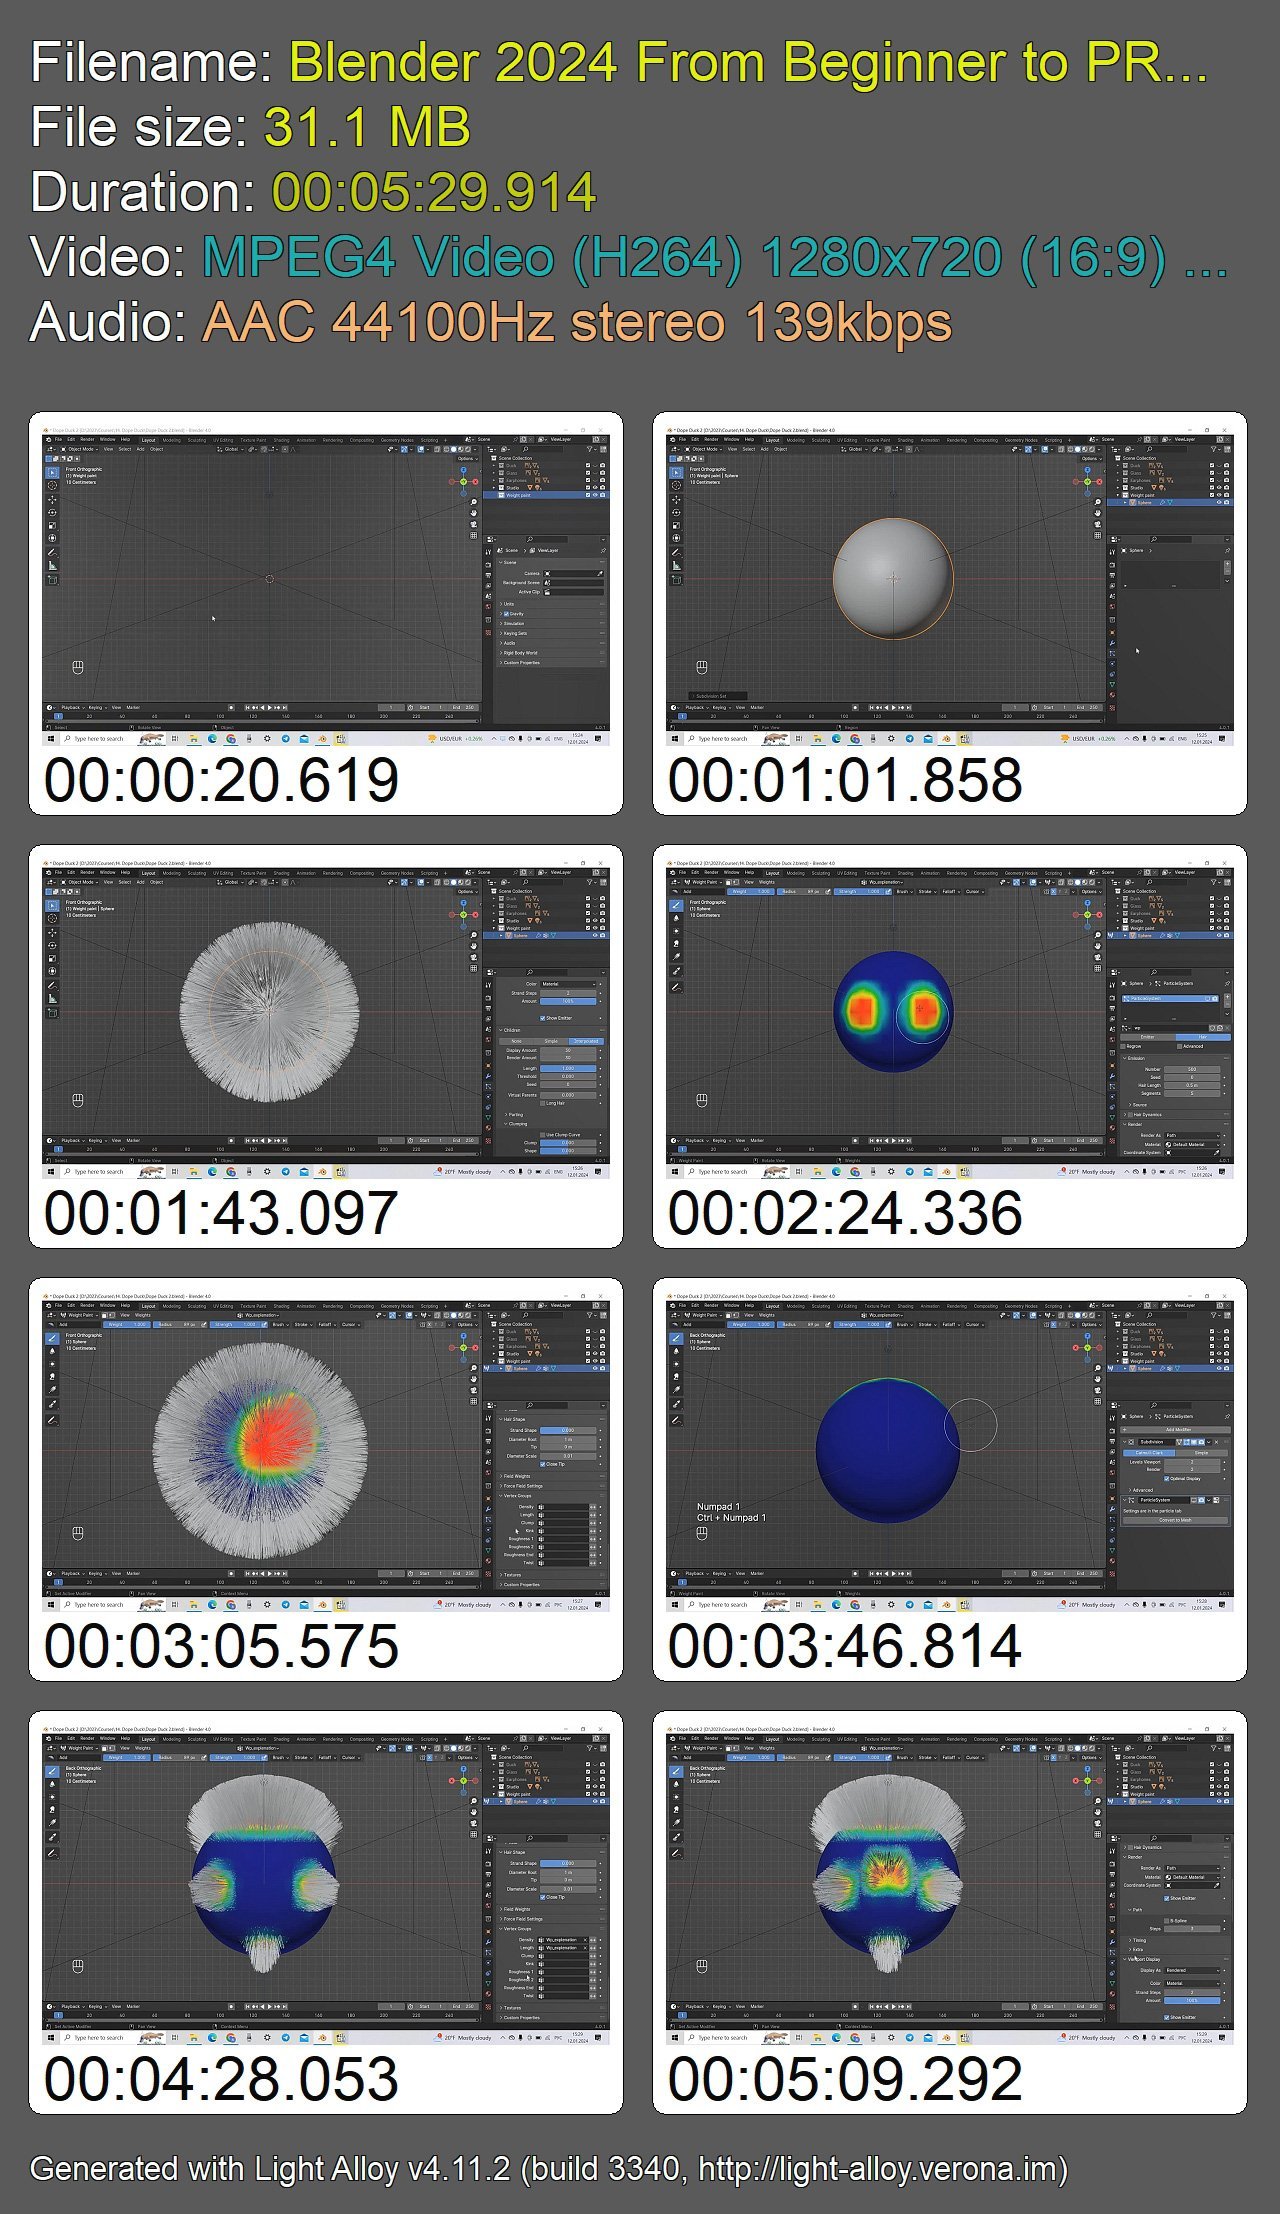Enable the Regrow checkbox in 00:02:24 frame
The image size is (1280, 2214).
coord(1123,1046)
